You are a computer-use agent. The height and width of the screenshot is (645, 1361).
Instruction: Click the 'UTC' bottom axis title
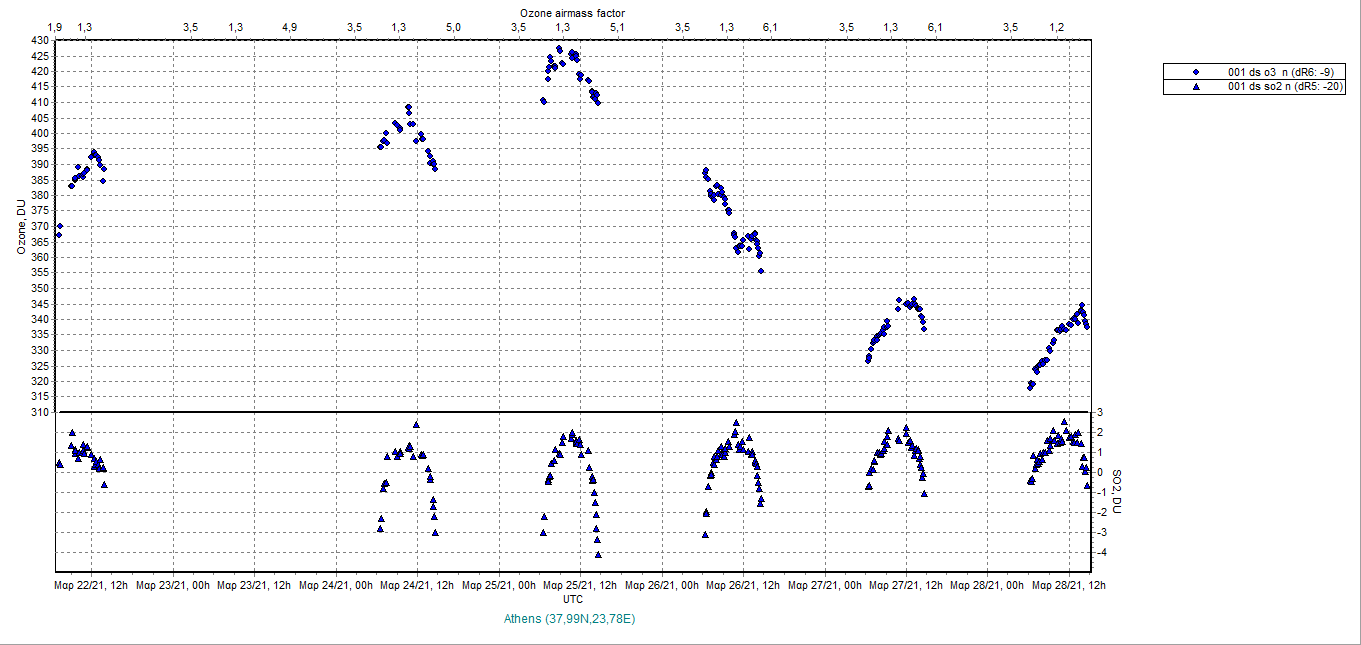(573, 599)
